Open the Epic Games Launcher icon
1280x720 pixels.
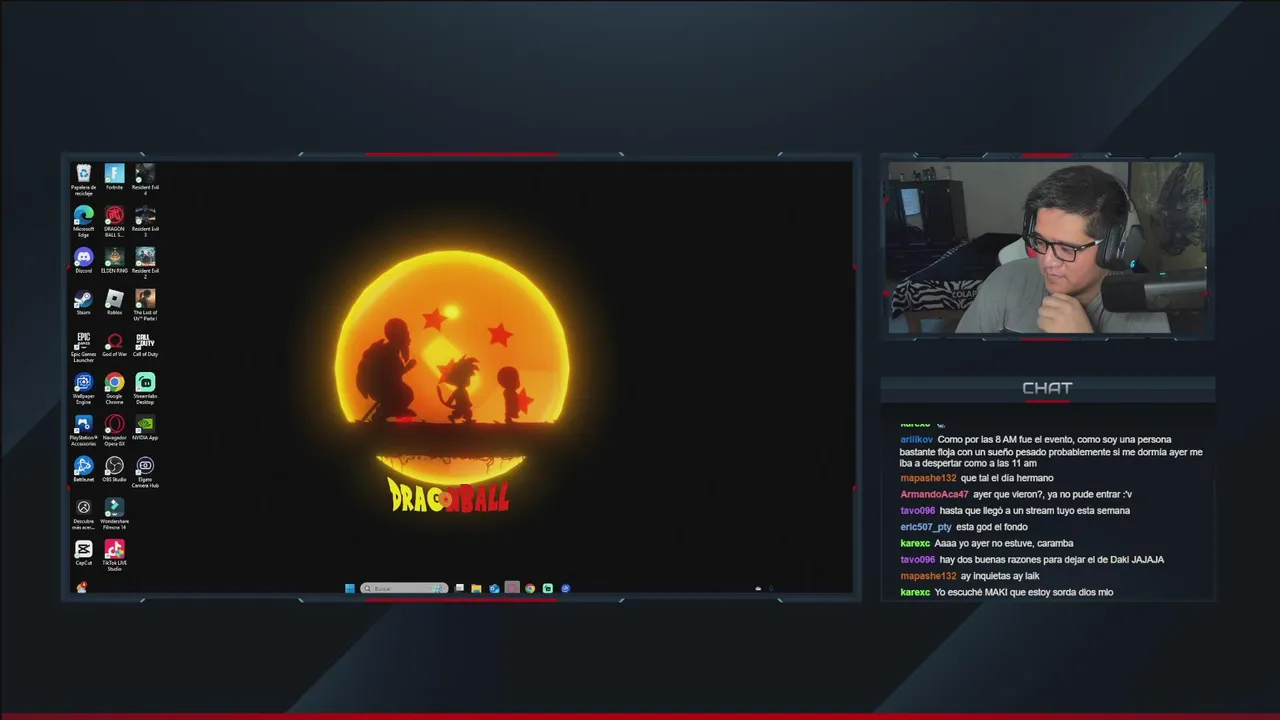tap(84, 346)
